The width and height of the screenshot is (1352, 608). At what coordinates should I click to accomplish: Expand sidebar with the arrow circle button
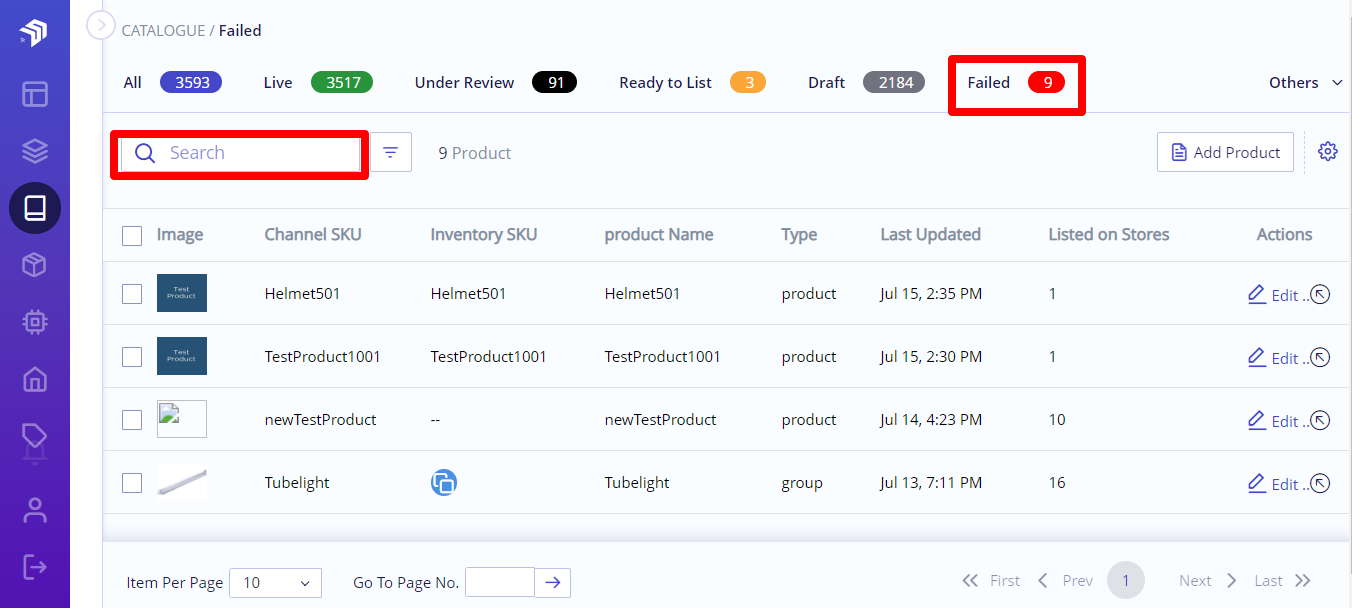[101, 24]
